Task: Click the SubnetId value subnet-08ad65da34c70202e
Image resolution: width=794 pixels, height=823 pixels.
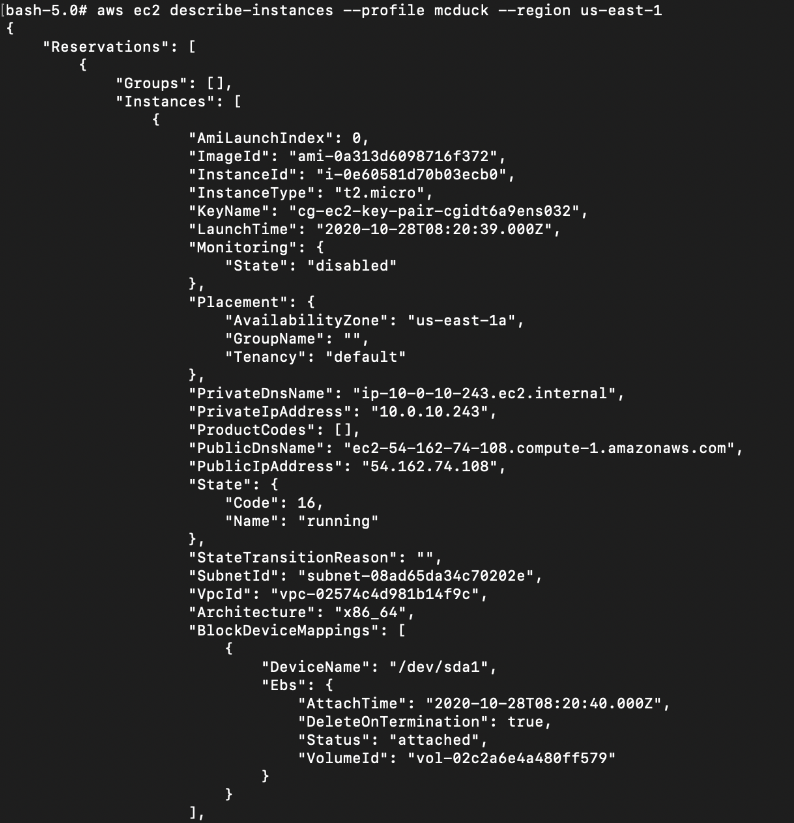Action: (416, 576)
